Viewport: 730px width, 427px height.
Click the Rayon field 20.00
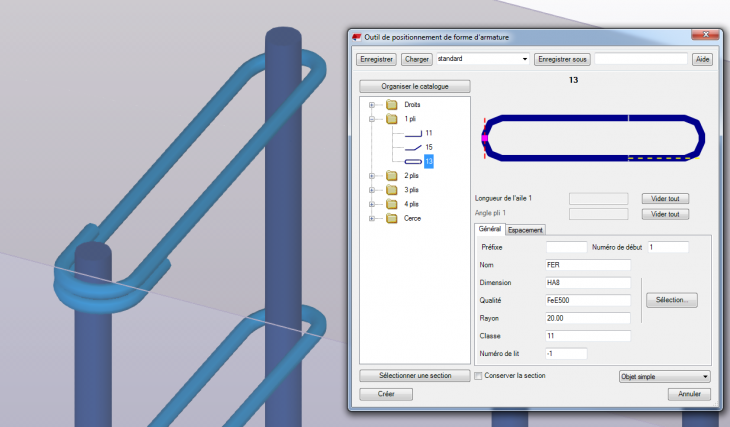click(588, 318)
